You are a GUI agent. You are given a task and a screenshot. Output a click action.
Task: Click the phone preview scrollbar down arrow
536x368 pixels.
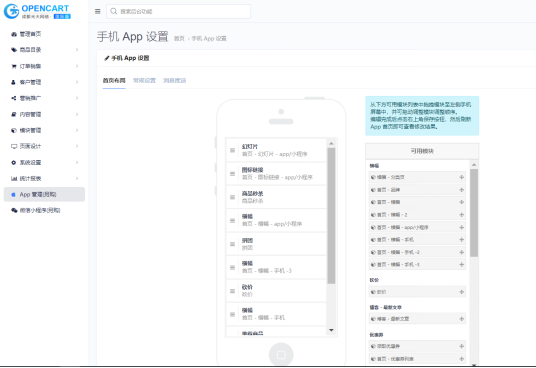pyautogui.click(x=331, y=330)
